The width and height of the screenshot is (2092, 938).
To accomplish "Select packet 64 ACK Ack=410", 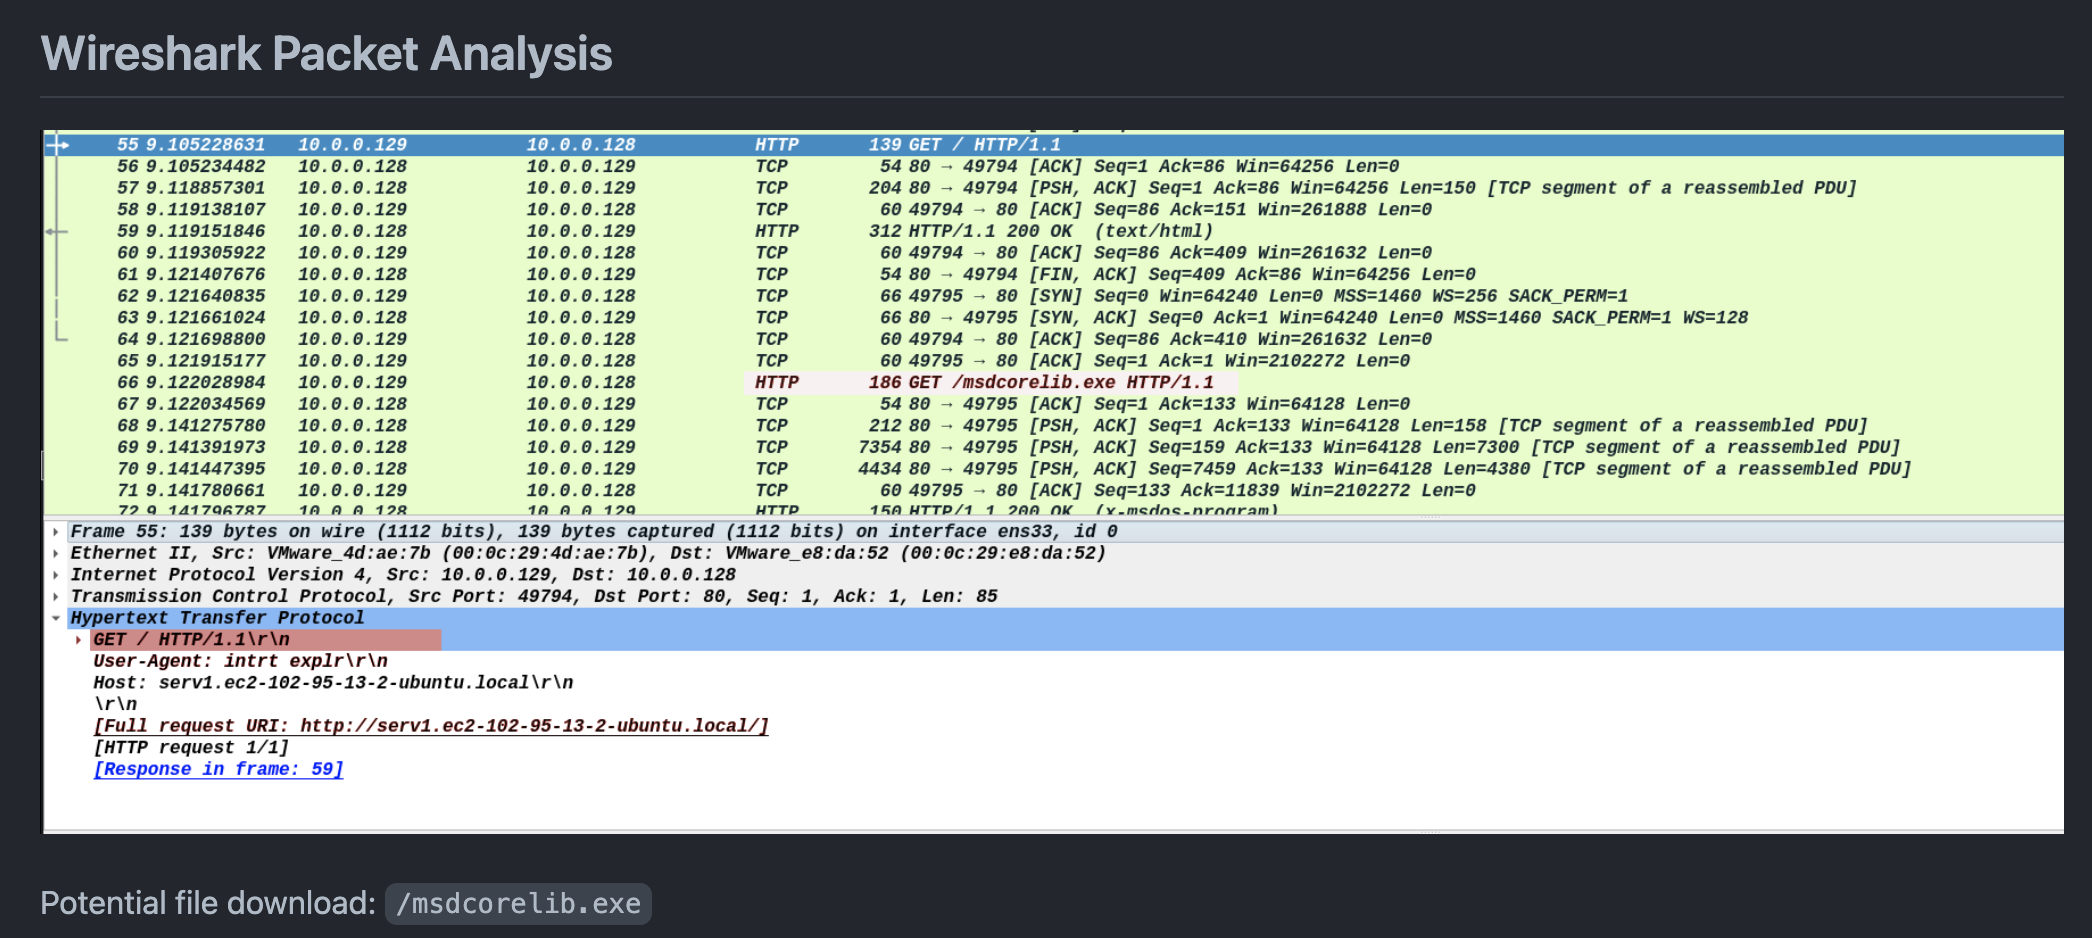I will click(1054, 340).
